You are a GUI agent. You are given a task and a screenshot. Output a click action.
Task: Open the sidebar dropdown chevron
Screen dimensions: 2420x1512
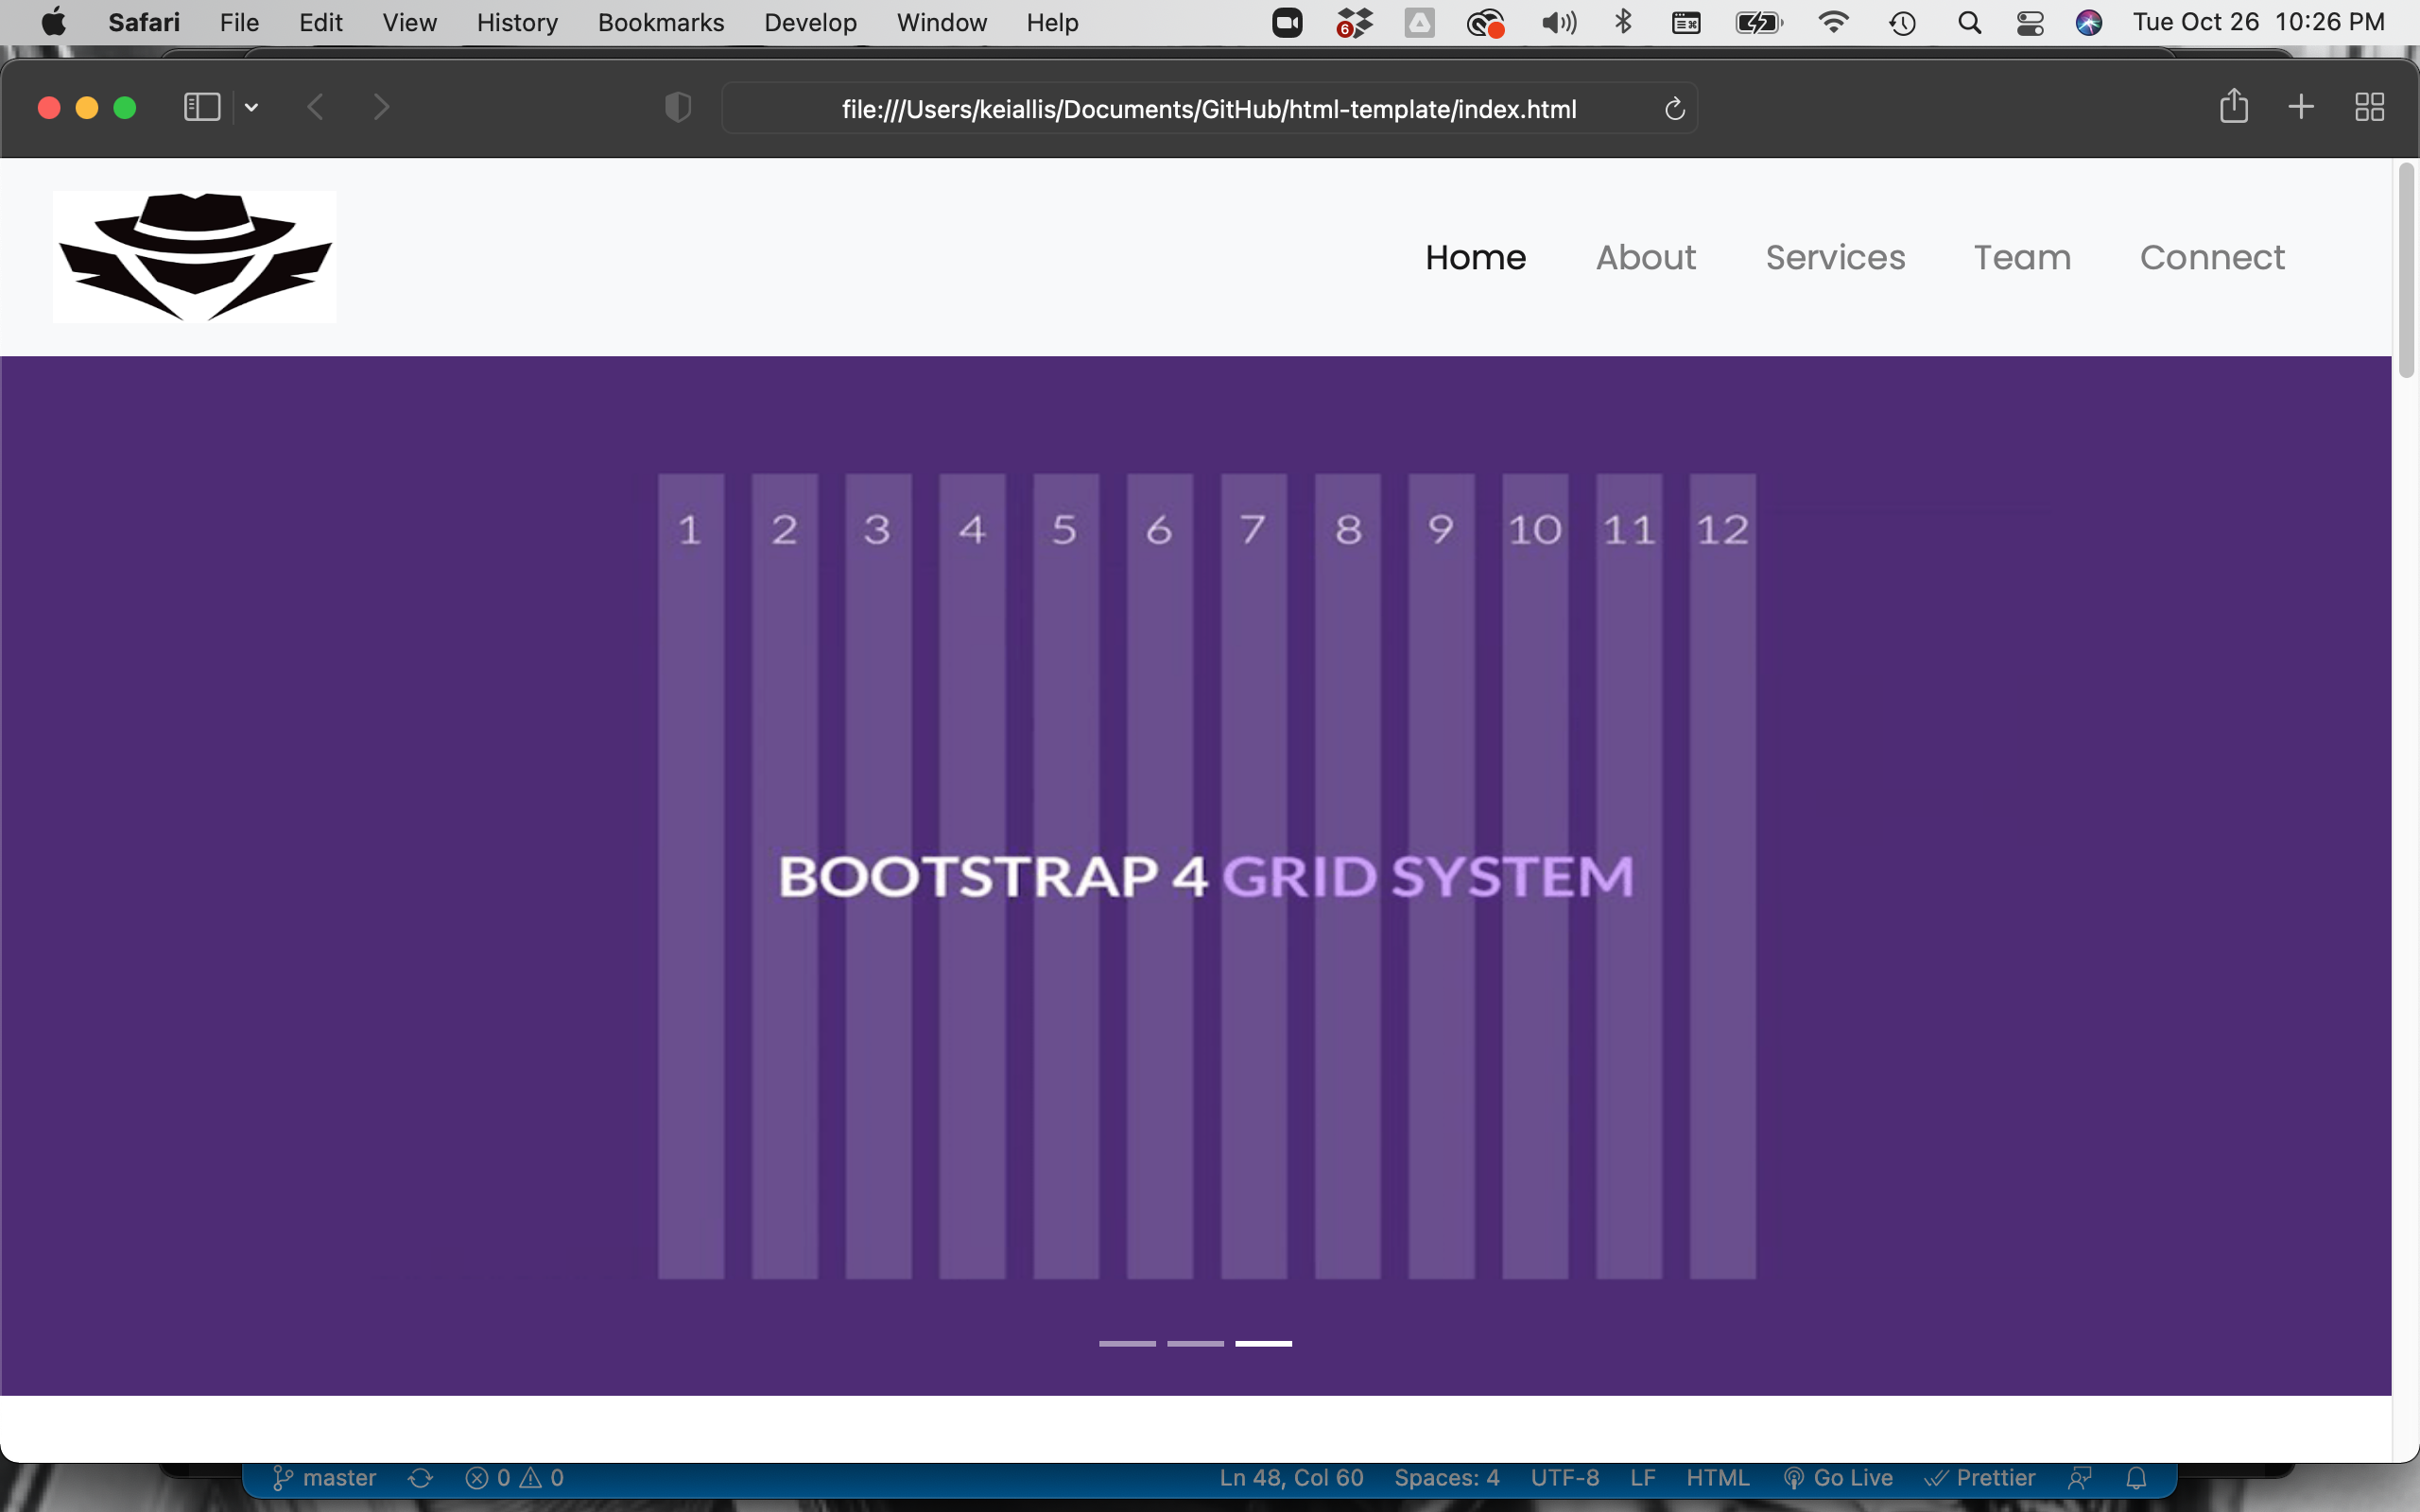coord(251,107)
